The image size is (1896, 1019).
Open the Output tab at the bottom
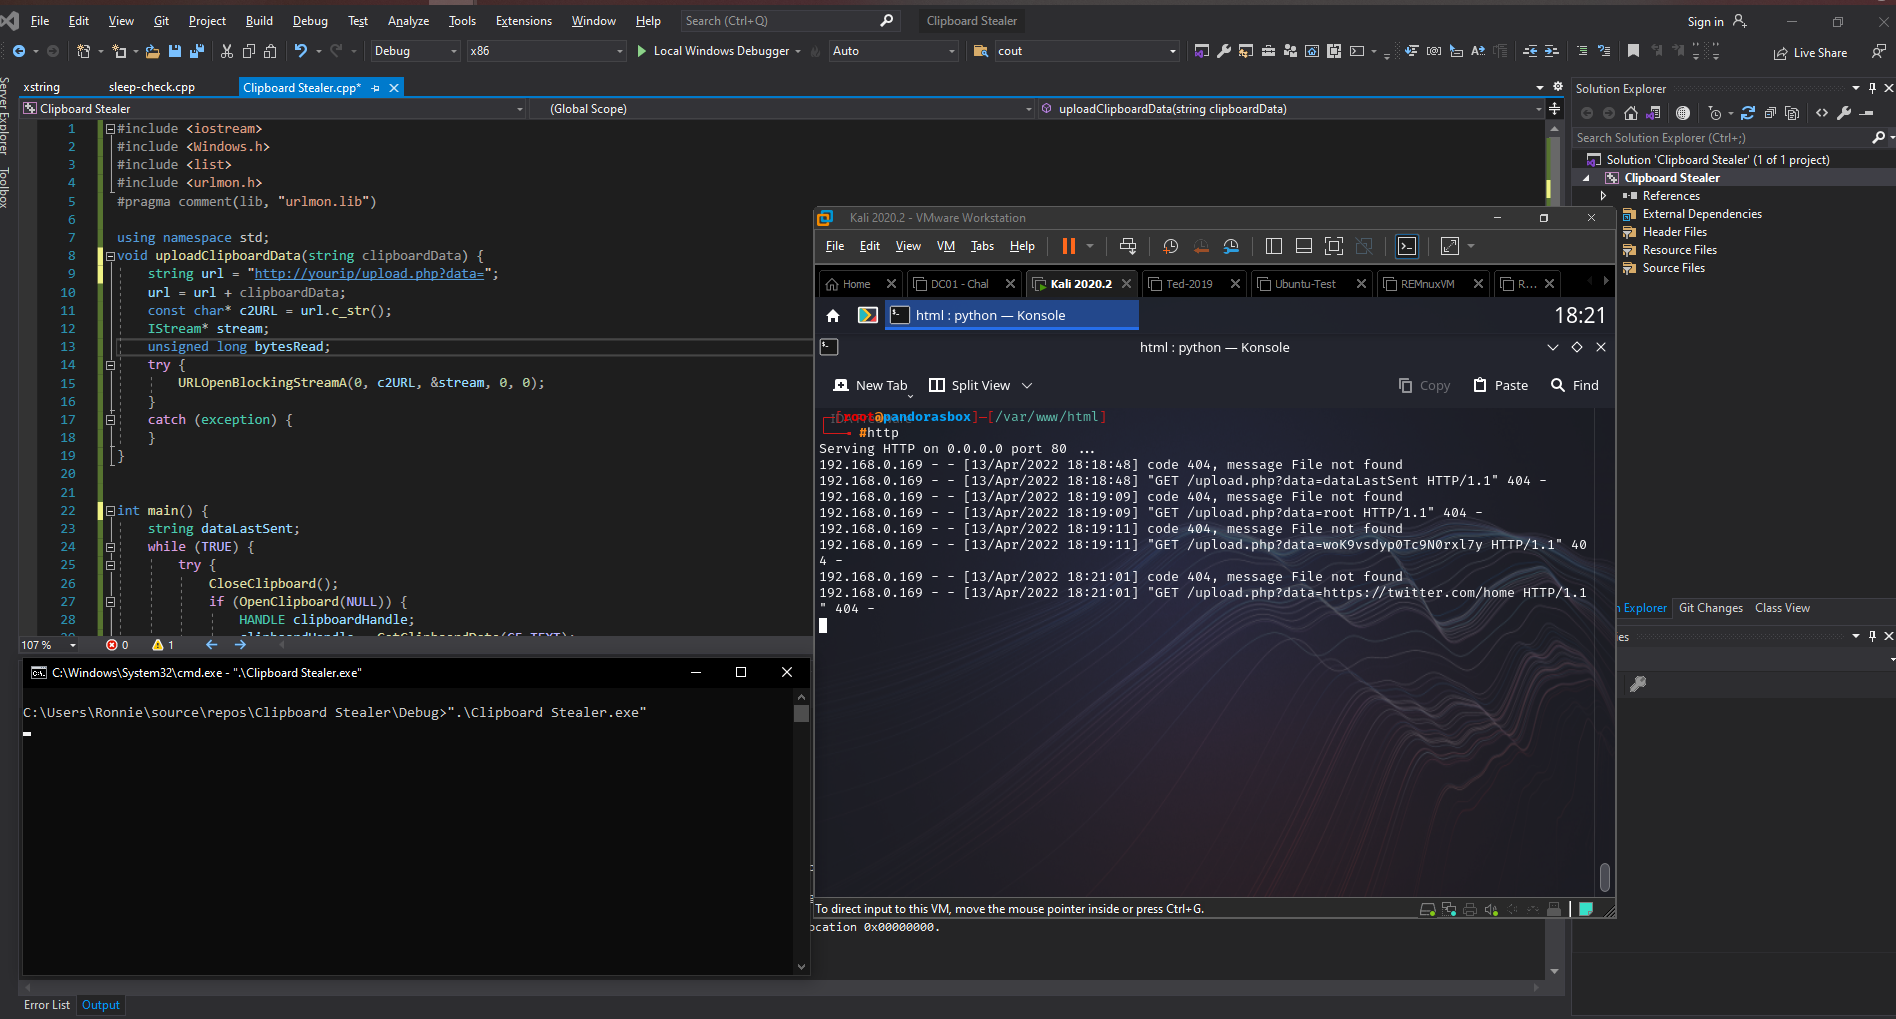coord(100,1005)
